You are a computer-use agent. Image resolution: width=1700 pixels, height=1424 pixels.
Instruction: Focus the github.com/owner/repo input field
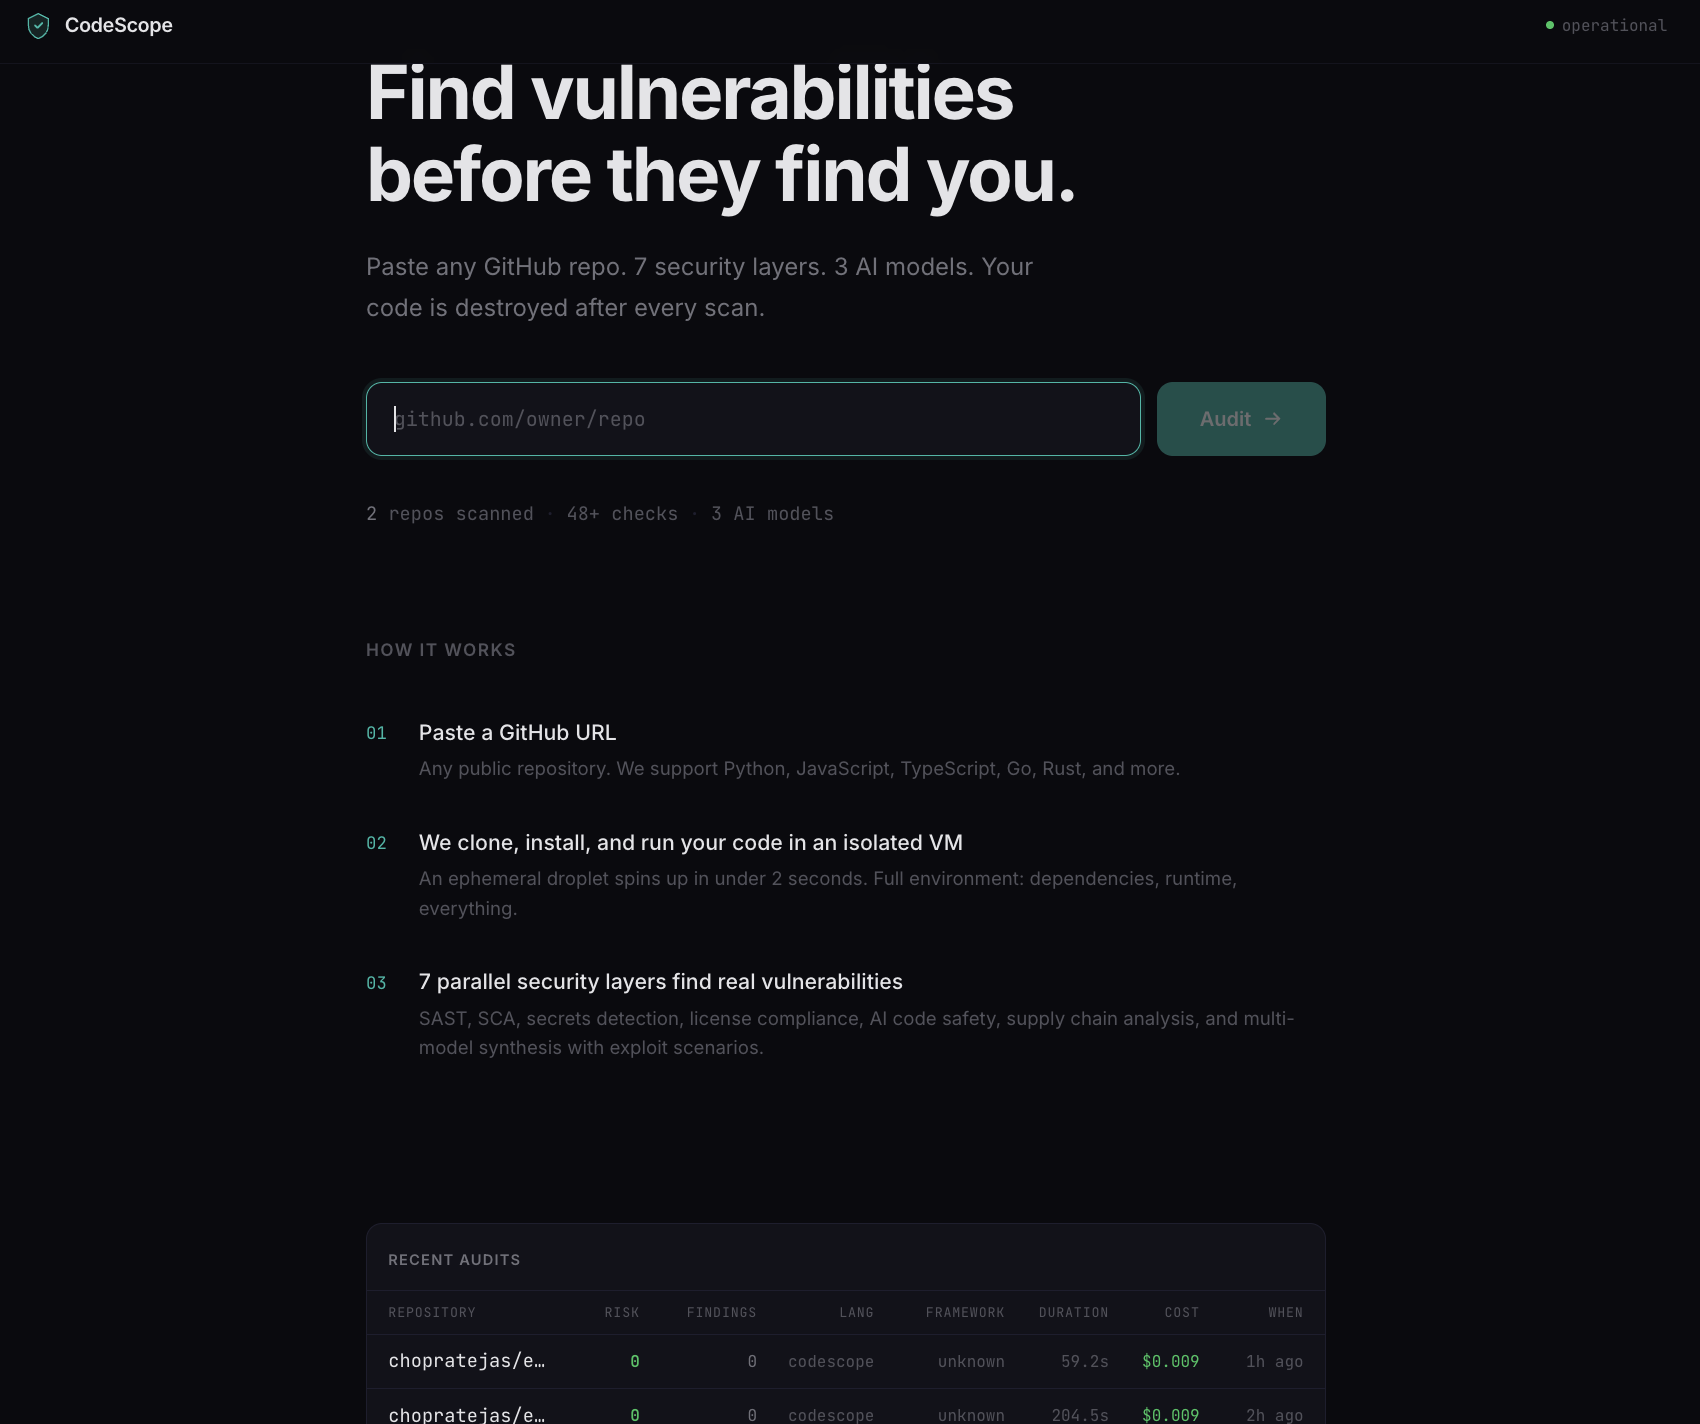coord(753,419)
